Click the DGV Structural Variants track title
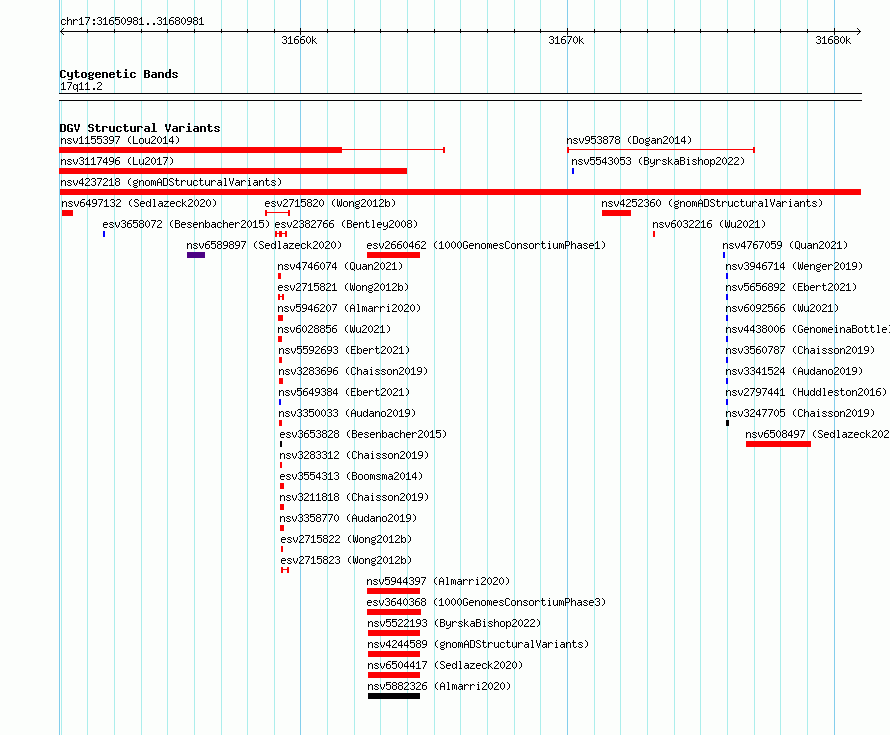890x735 pixels. point(140,128)
